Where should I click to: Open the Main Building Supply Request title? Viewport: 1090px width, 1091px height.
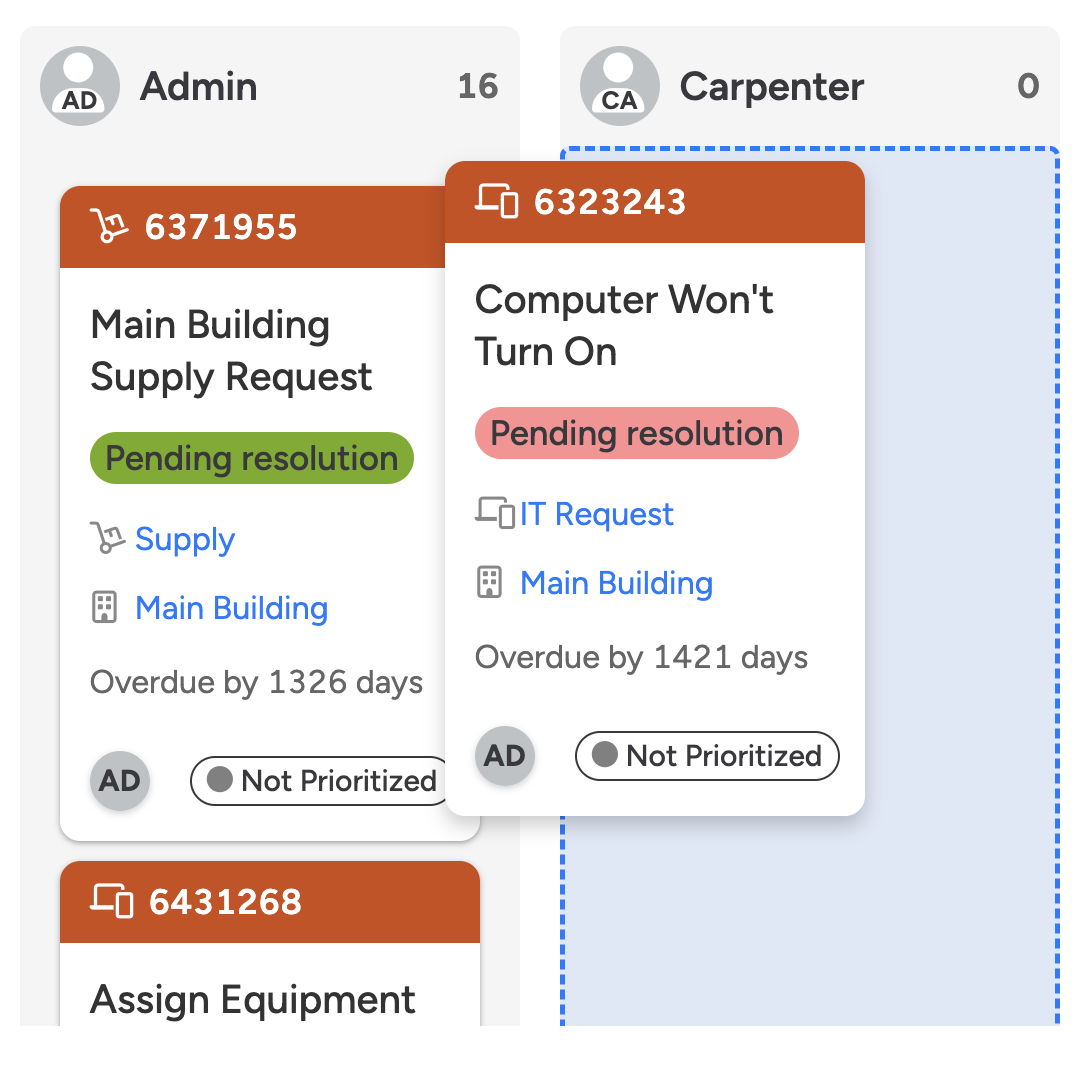[231, 351]
